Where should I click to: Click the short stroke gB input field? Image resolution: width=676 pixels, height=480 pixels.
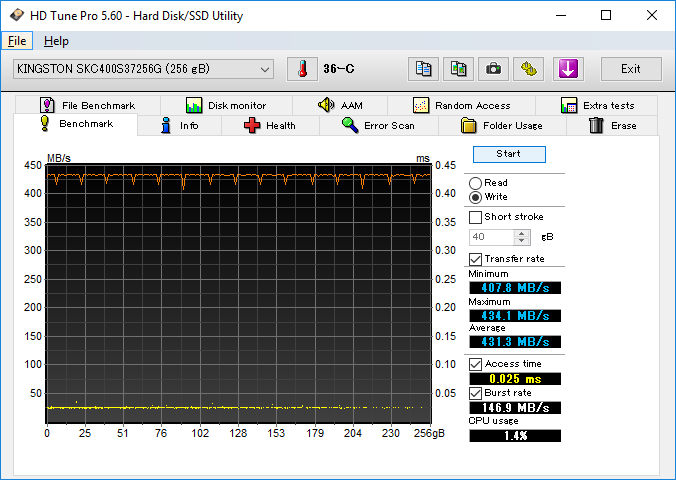pos(491,237)
